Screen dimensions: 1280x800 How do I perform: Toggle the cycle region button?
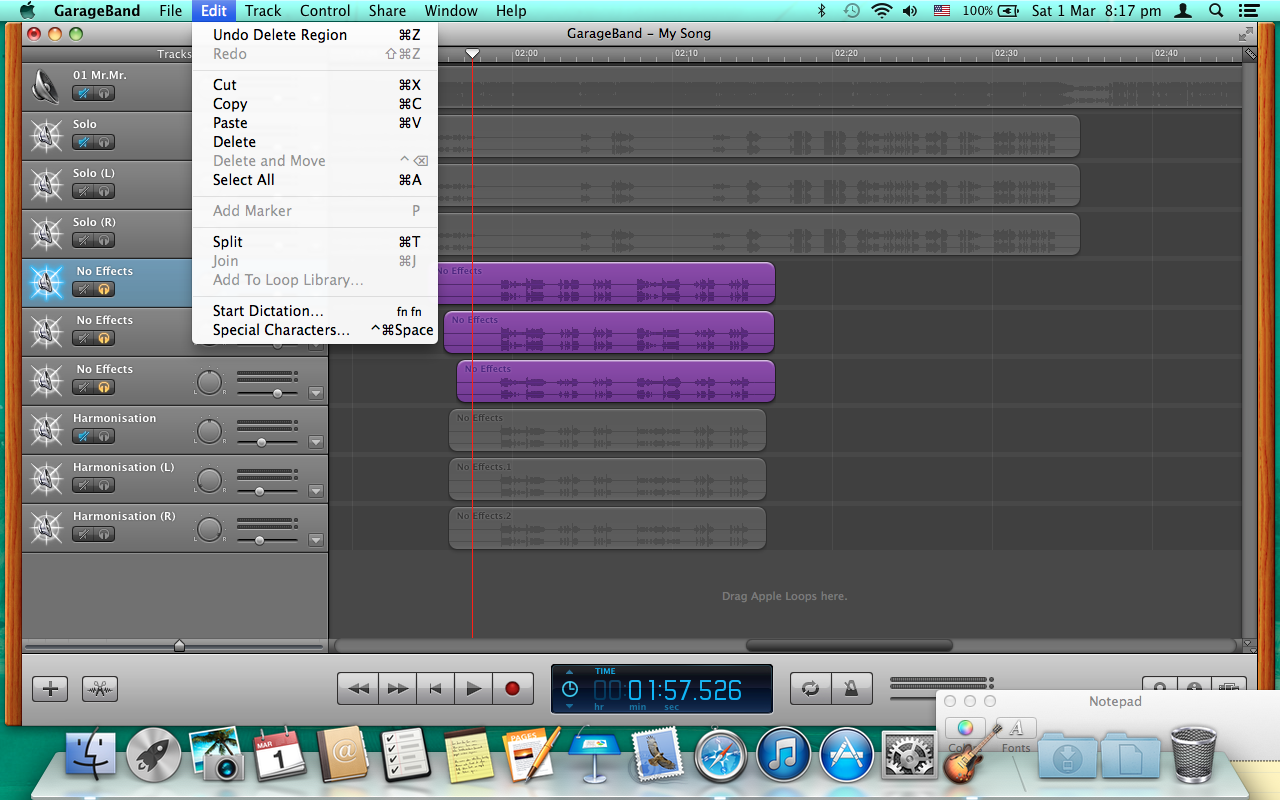811,688
